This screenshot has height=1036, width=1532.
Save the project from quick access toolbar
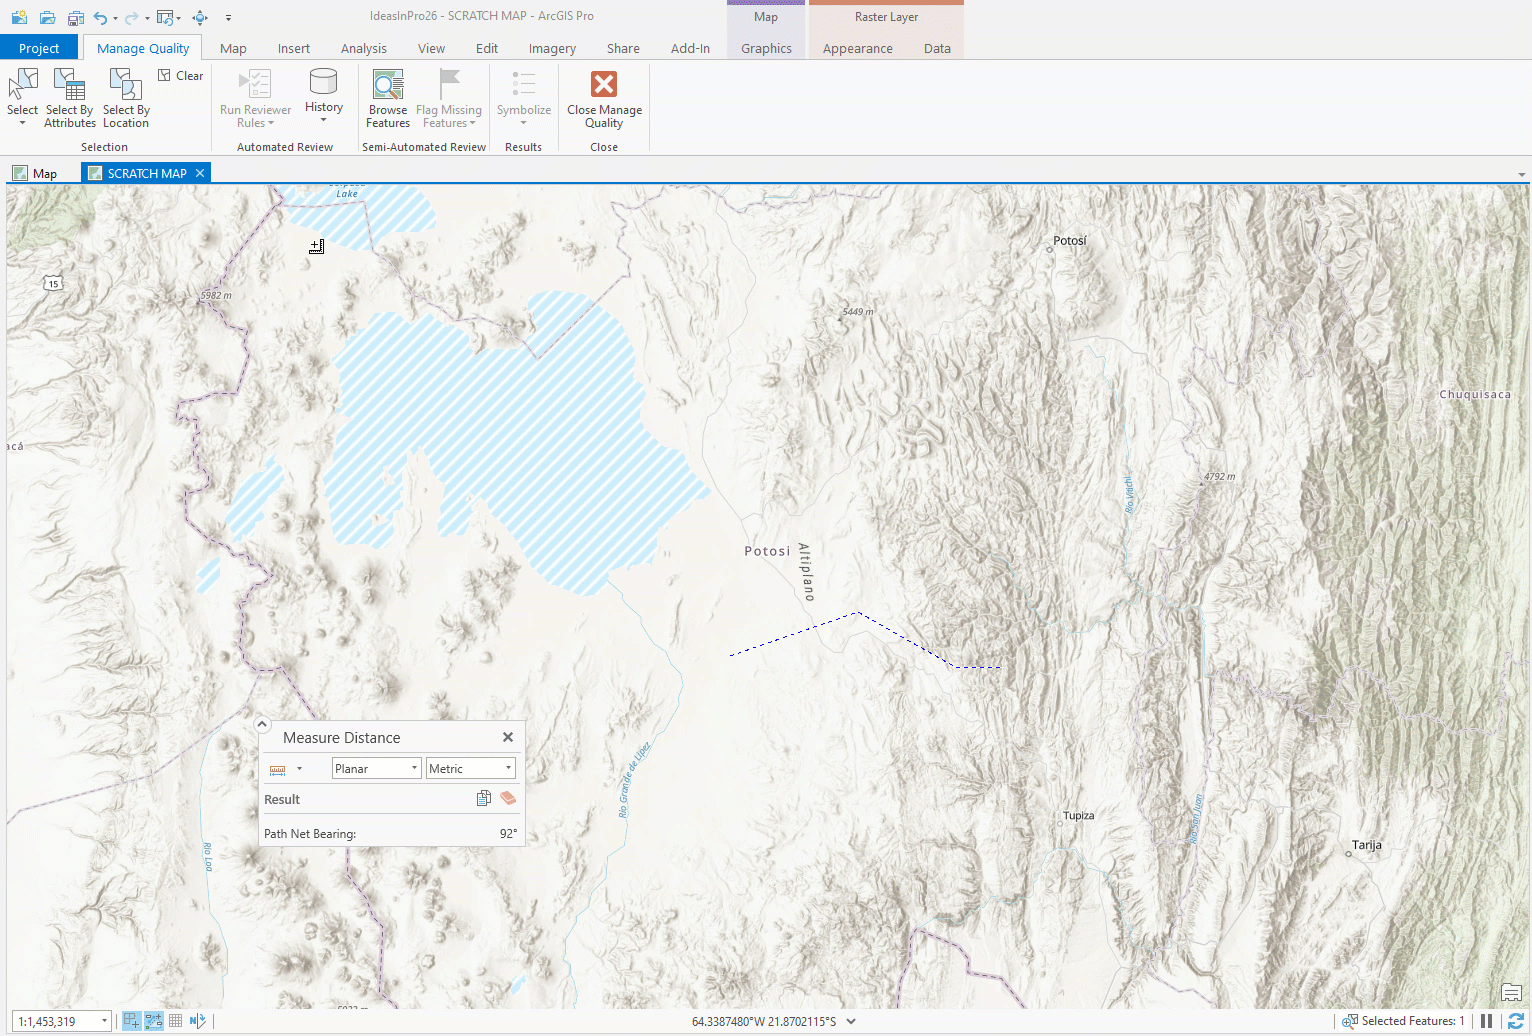pyautogui.click(x=76, y=18)
